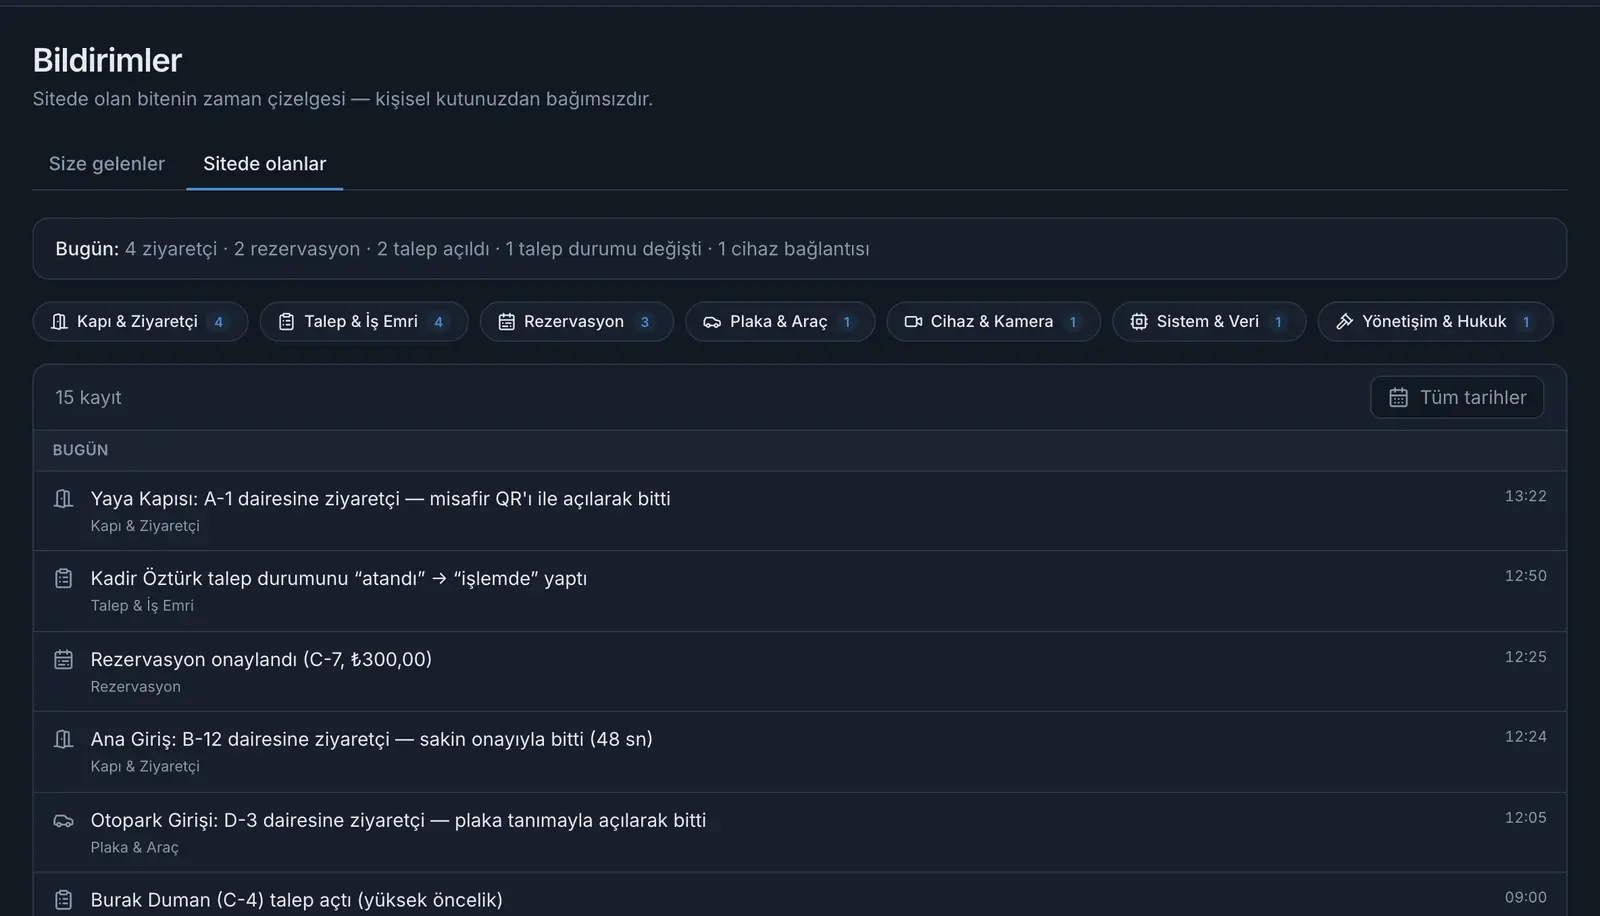Click the door icon of Ana Giriş entry
The height and width of the screenshot is (916, 1600).
pos(63,739)
